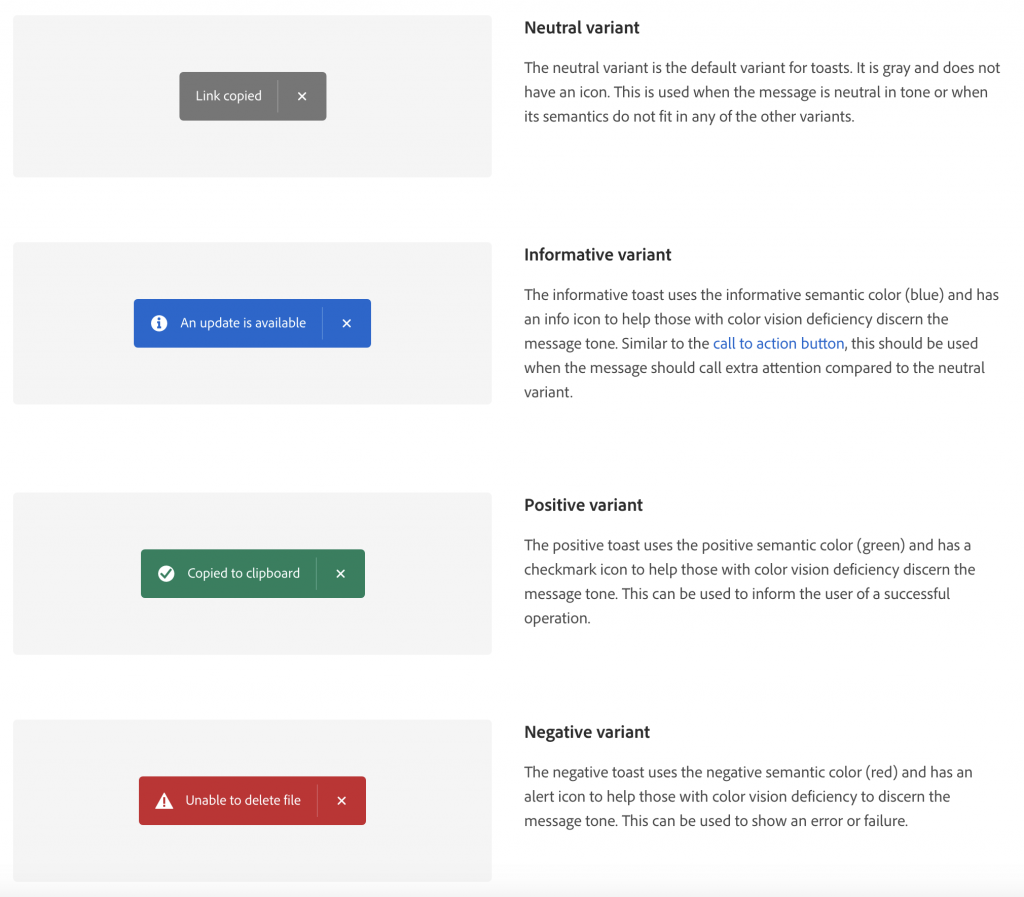Select the "Informative variant" heading

click(x=597, y=255)
